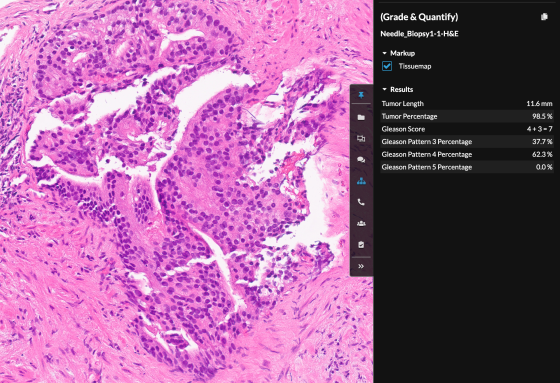Click the clipboard checklist icon
Screen dimensions: 560x383
pos(361,245)
